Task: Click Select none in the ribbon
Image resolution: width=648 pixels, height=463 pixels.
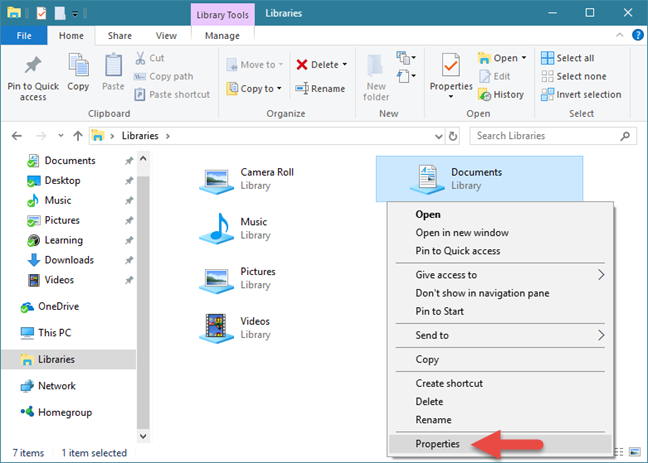Action: pos(574,76)
